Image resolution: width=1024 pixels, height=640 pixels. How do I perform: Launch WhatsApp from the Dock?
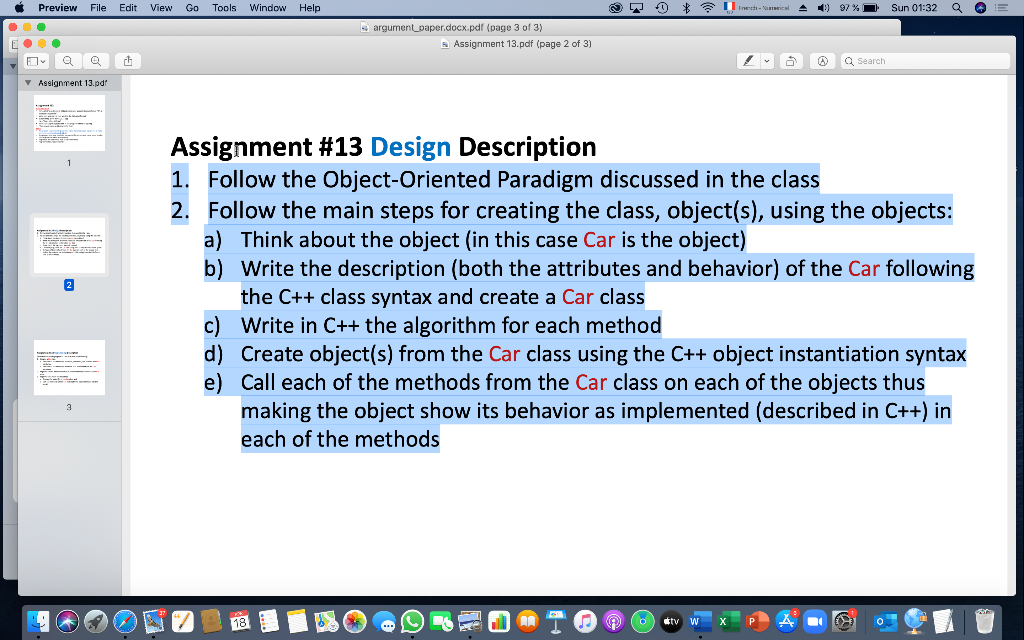410,621
